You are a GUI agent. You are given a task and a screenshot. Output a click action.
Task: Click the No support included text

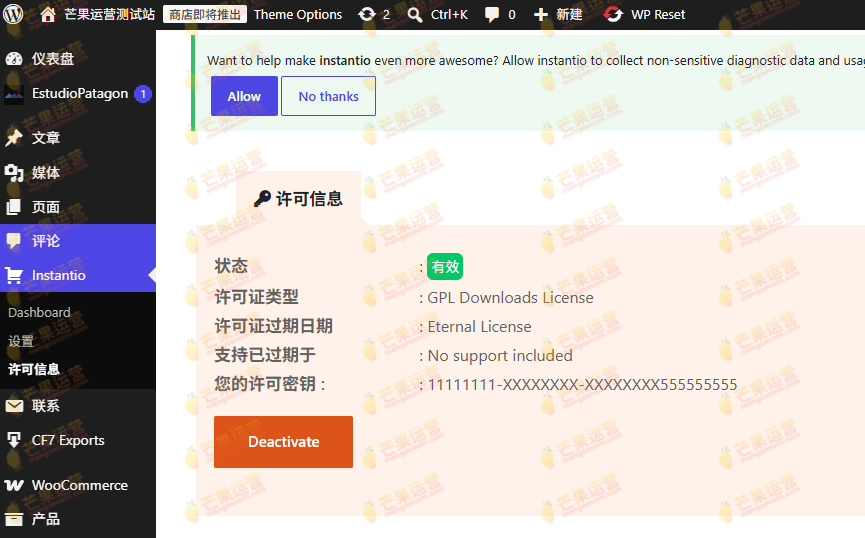(x=500, y=356)
